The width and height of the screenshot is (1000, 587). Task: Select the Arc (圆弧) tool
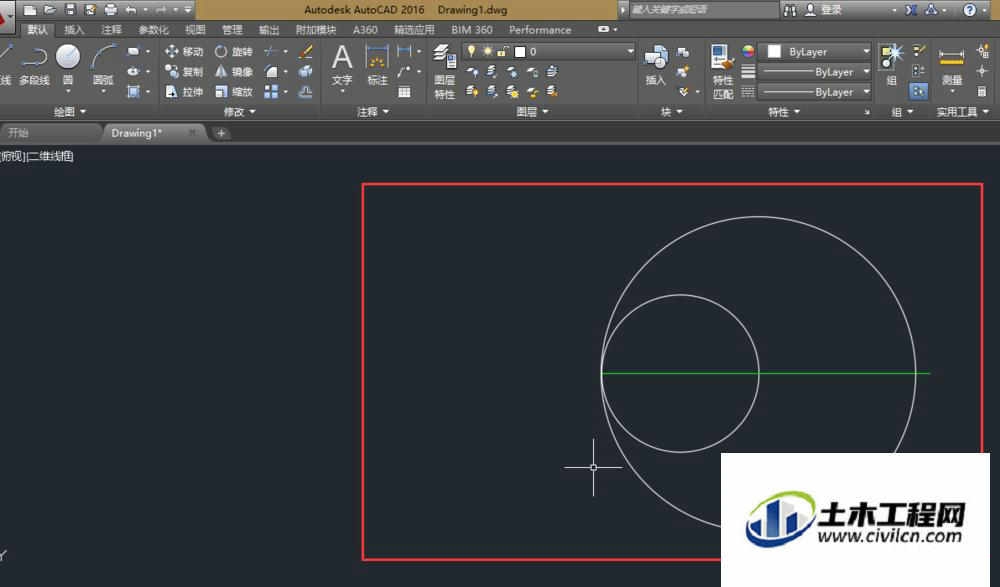coord(103,67)
